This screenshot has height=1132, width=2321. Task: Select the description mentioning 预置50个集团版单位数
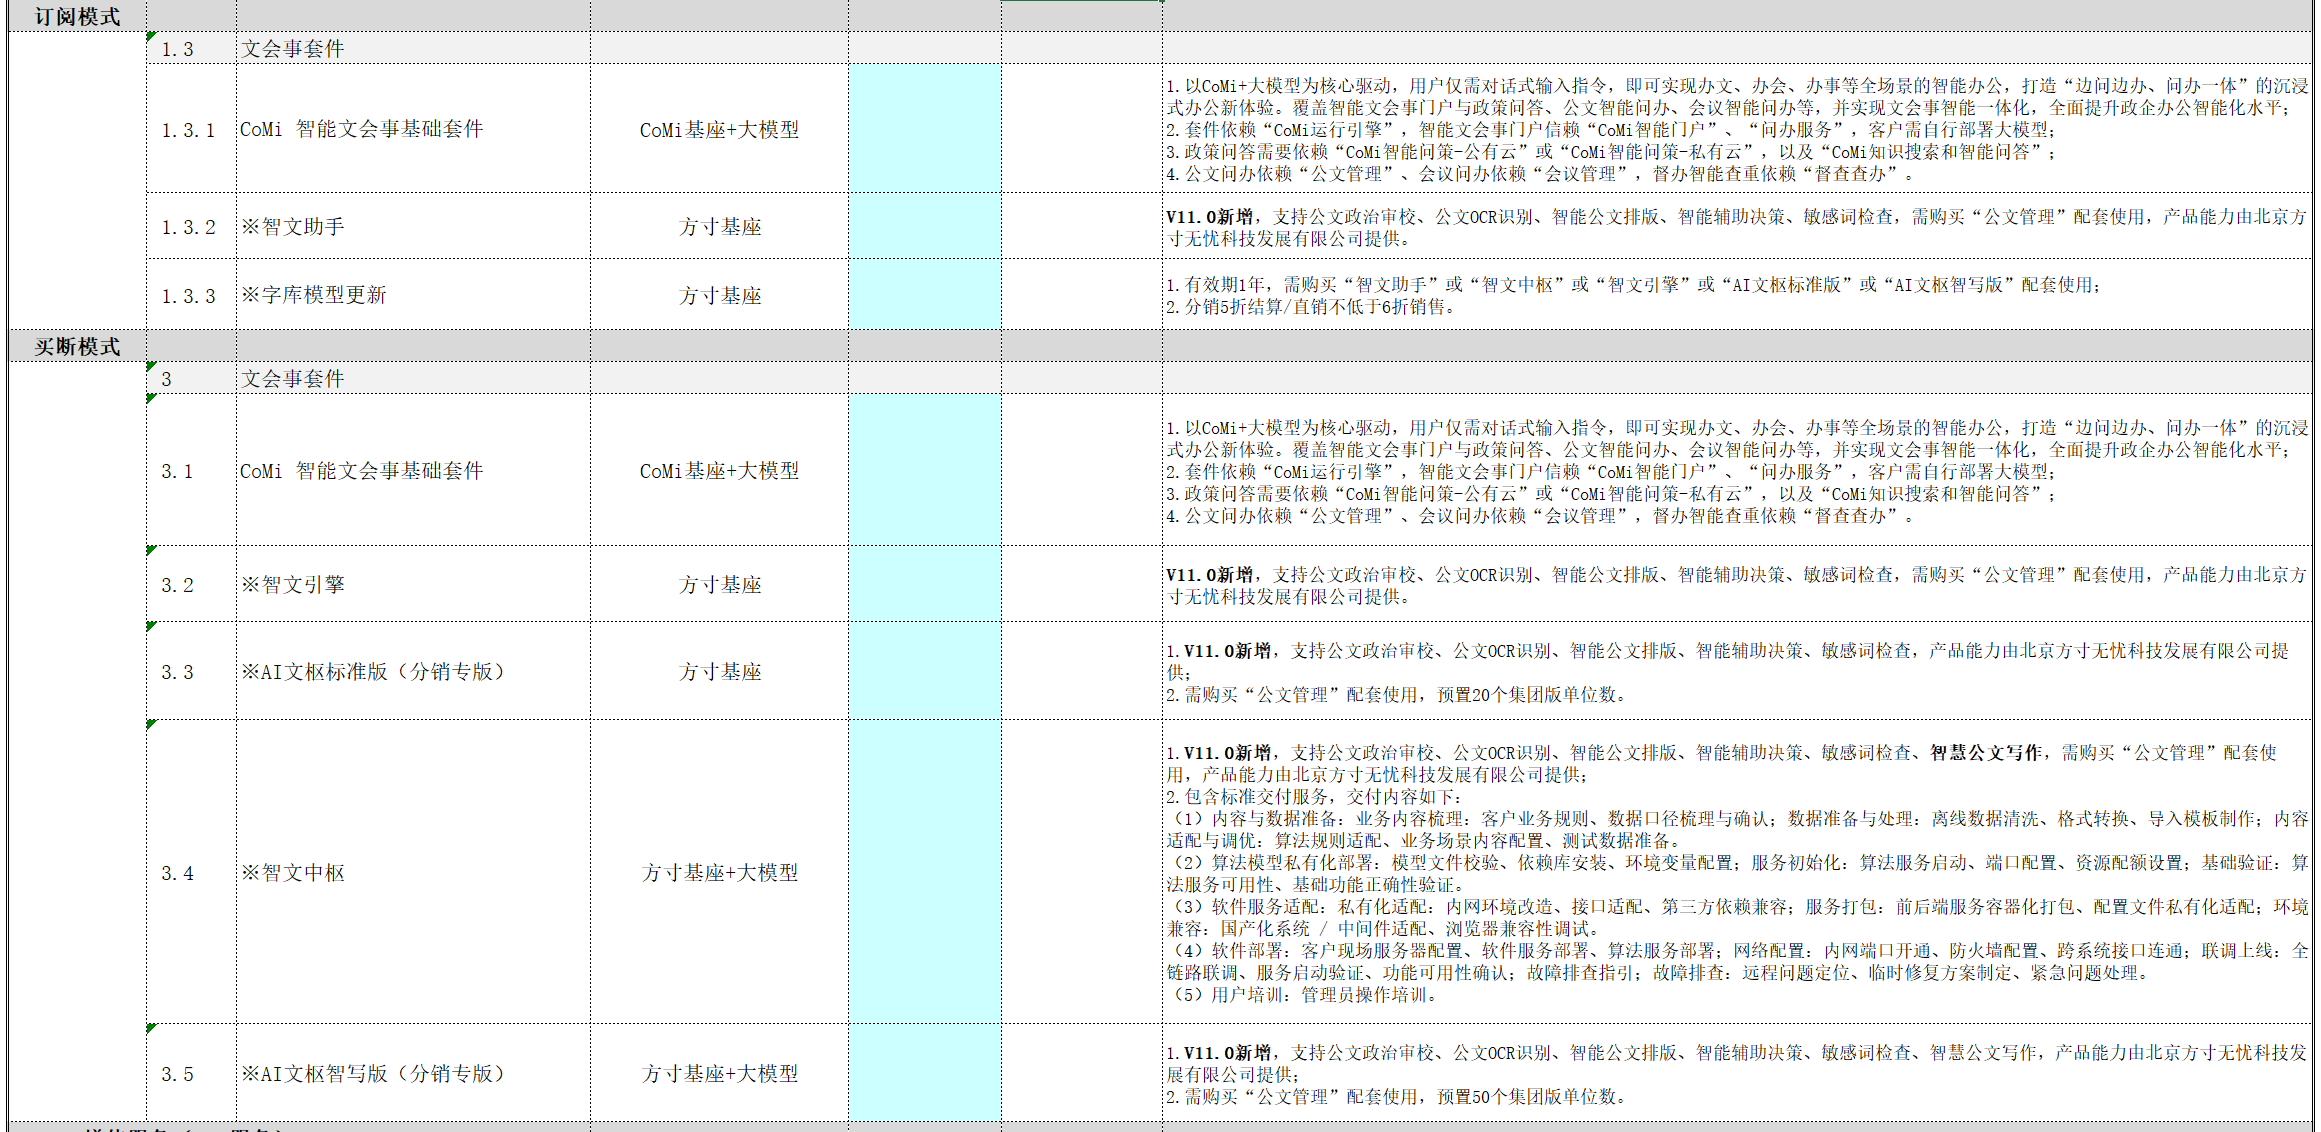(1737, 1074)
